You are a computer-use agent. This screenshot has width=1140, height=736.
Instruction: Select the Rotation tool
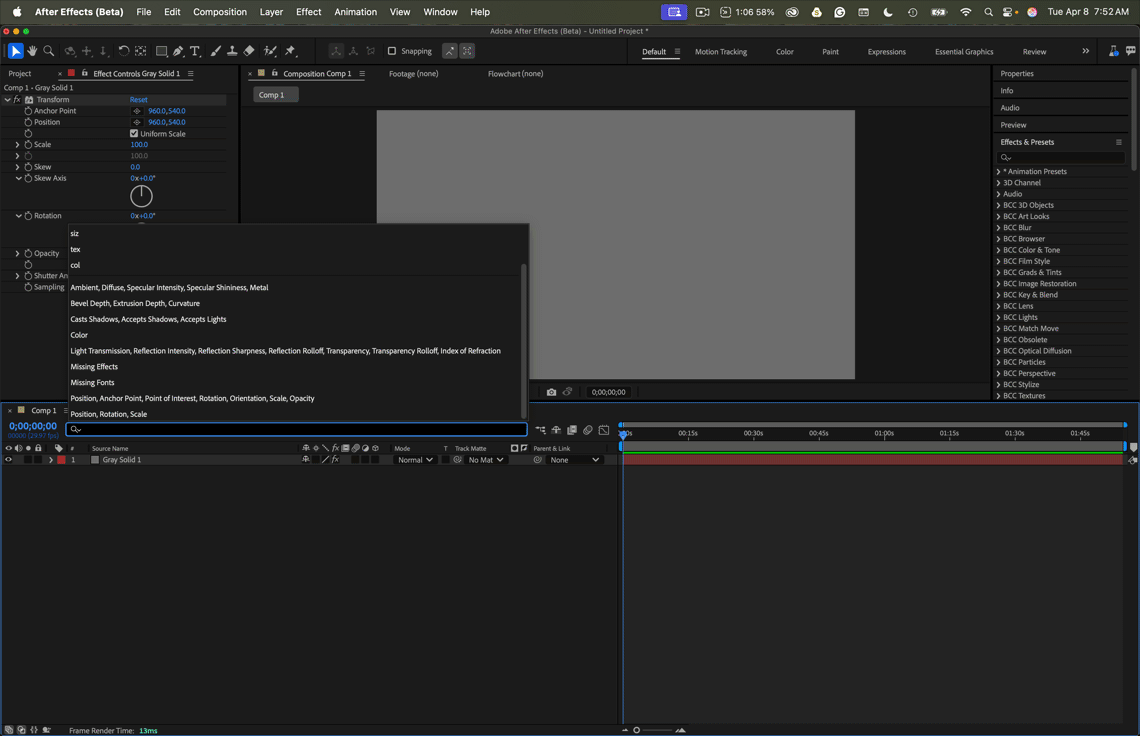pos(124,51)
